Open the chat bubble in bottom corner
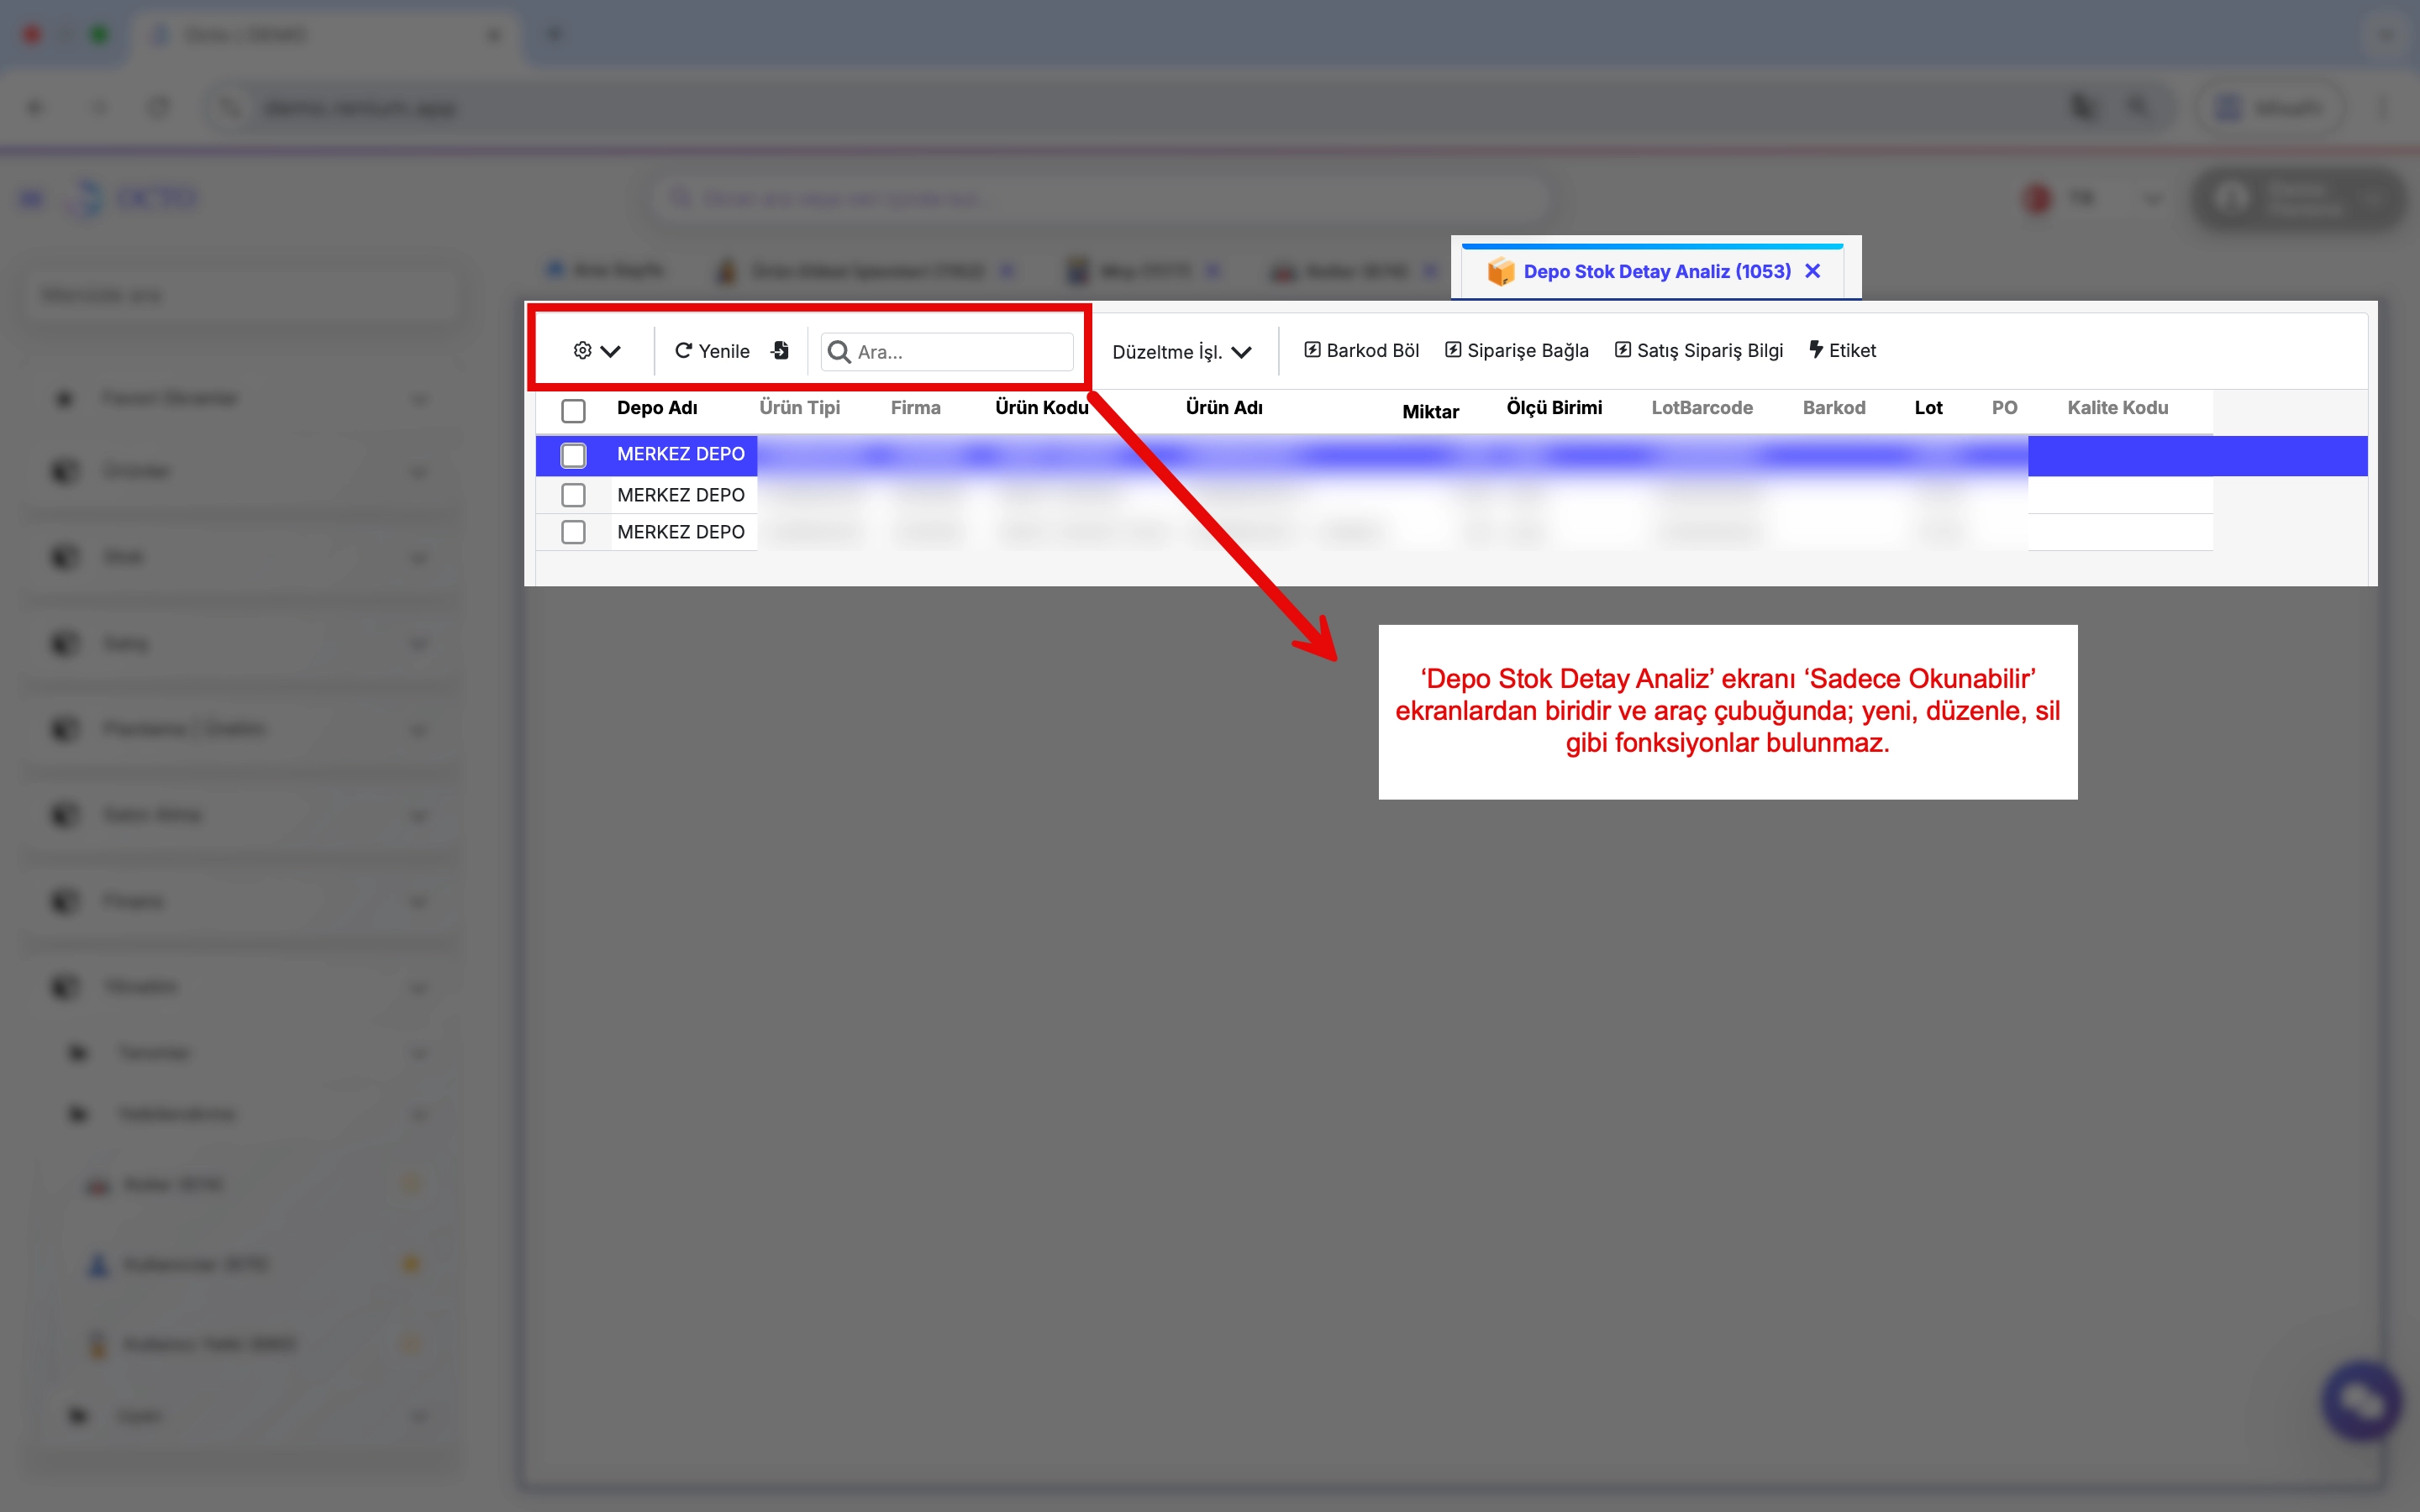Image resolution: width=2420 pixels, height=1512 pixels. pyautogui.click(x=2361, y=1401)
